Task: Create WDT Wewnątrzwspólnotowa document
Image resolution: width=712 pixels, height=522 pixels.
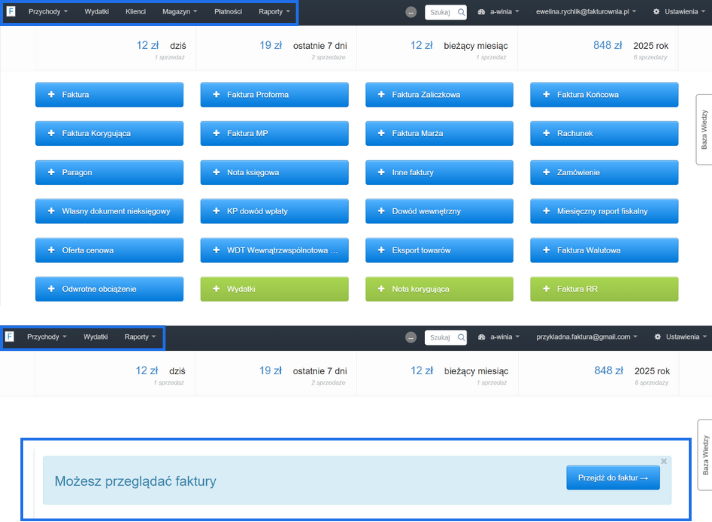Action: (274, 250)
